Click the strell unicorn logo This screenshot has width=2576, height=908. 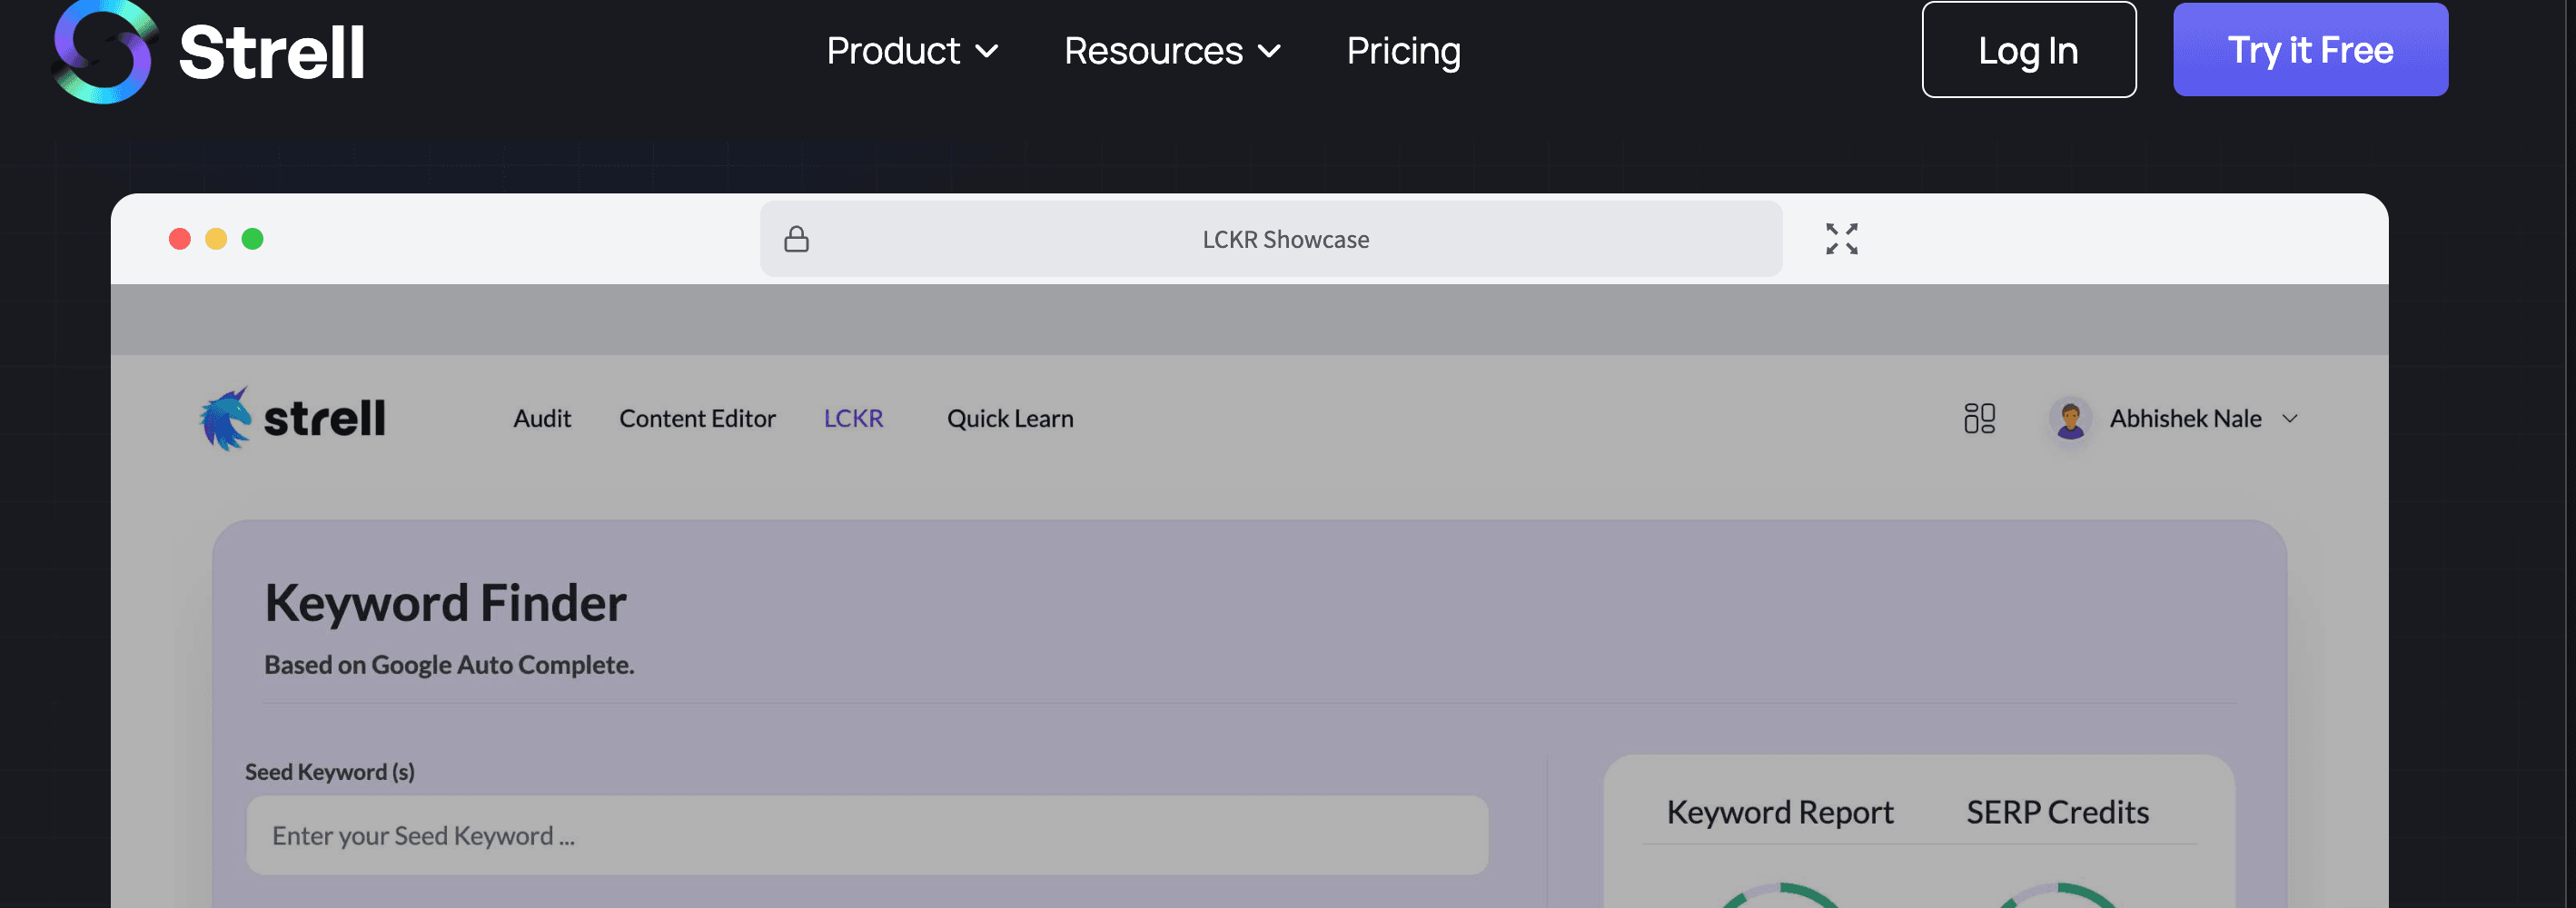(x=291, y=418)
